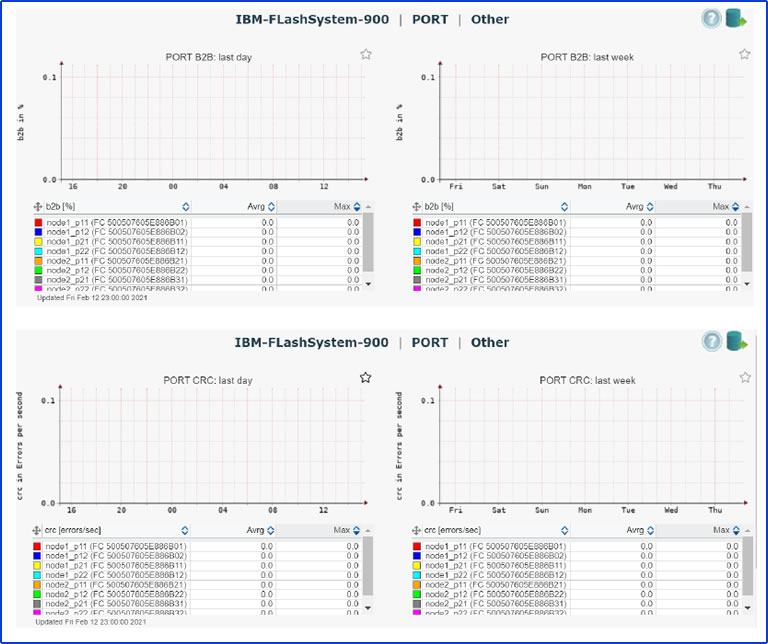Click PORT CRC: last day graph title
The width and height of the screenshot is (768, 644).
coord(208,381)
